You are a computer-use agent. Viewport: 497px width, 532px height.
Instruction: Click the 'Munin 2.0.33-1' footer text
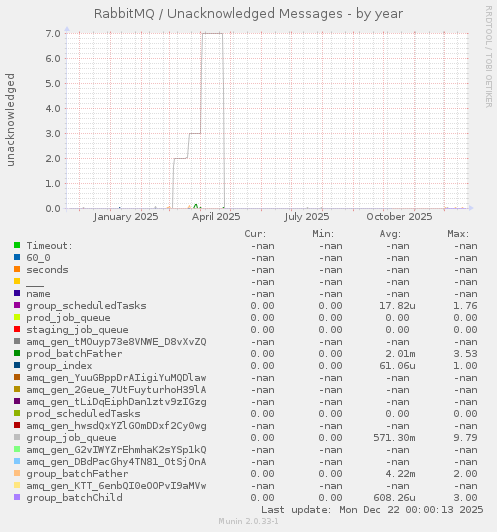coord(248,521)
